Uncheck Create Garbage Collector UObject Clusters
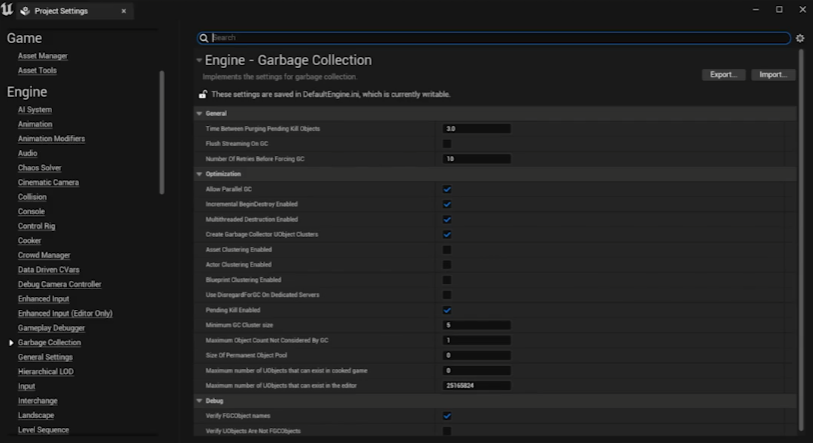 447,234
